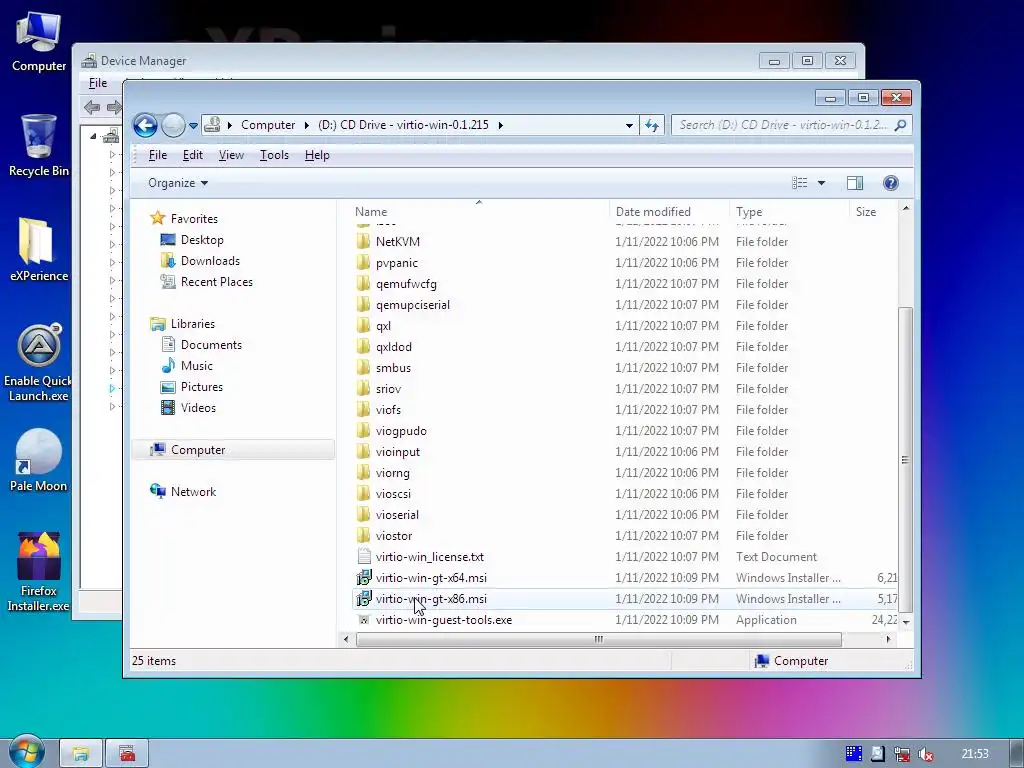This screenshot has height=768, width=1024.
Task: Select the smbus folder
Action: pyautogui.click(x=393, y=368)
